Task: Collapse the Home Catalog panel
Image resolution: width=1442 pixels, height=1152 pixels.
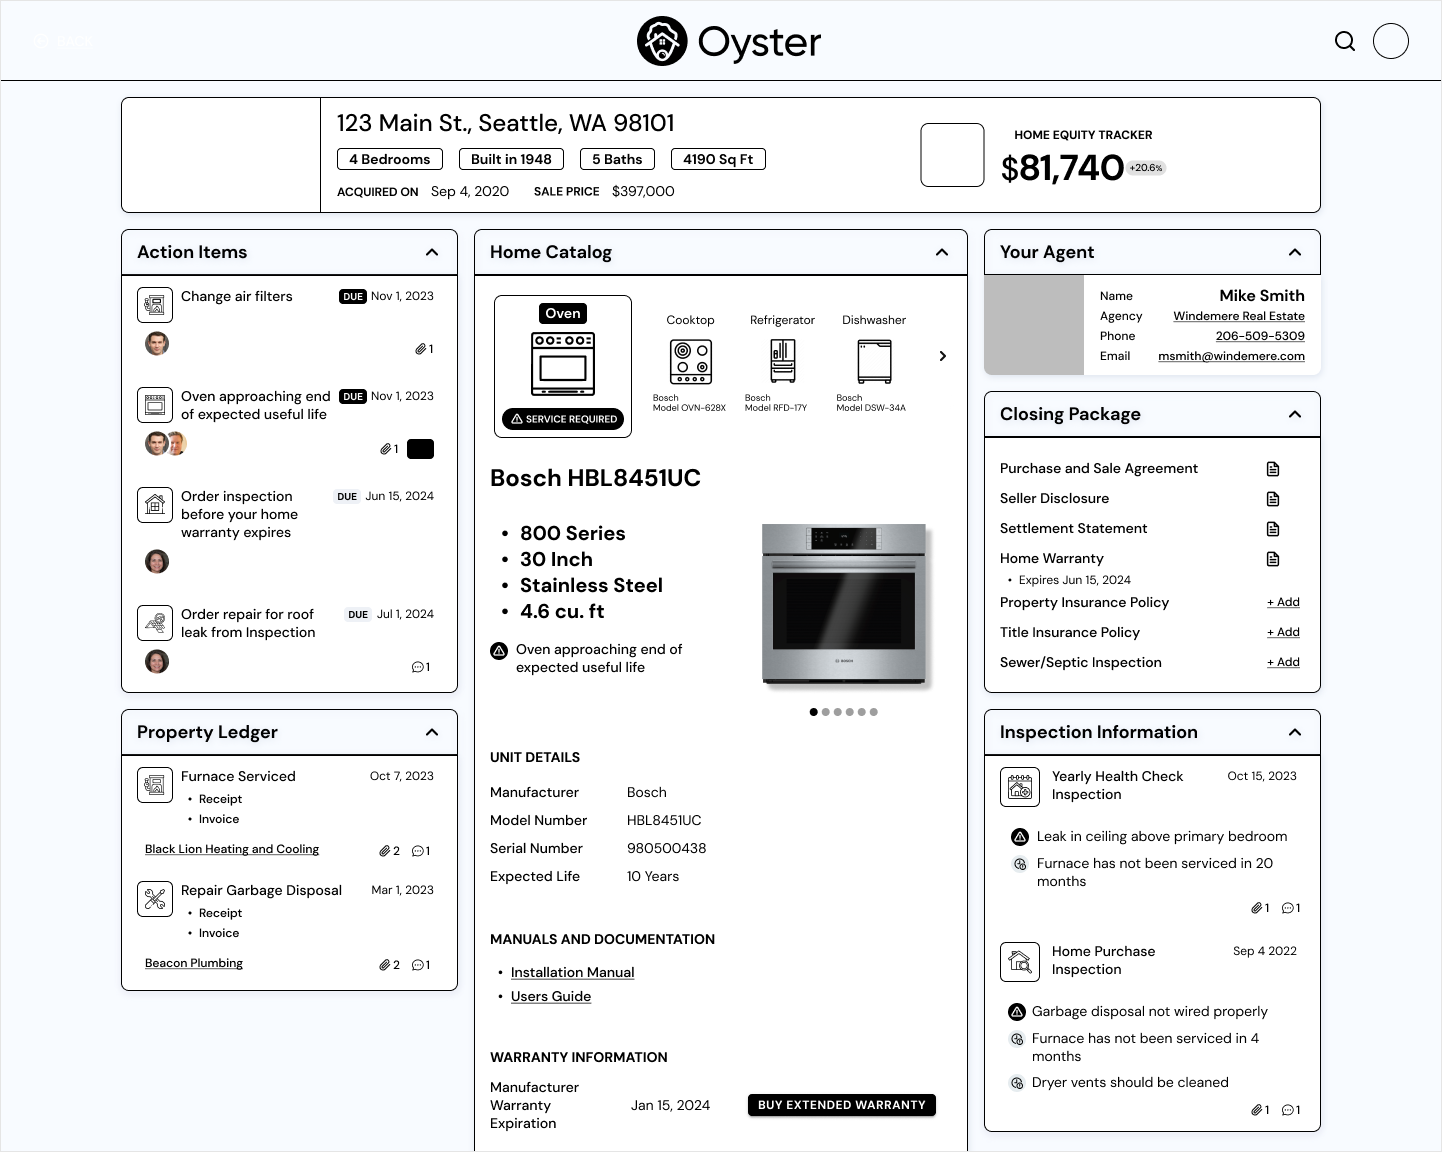Action: (x=942, y=252)
